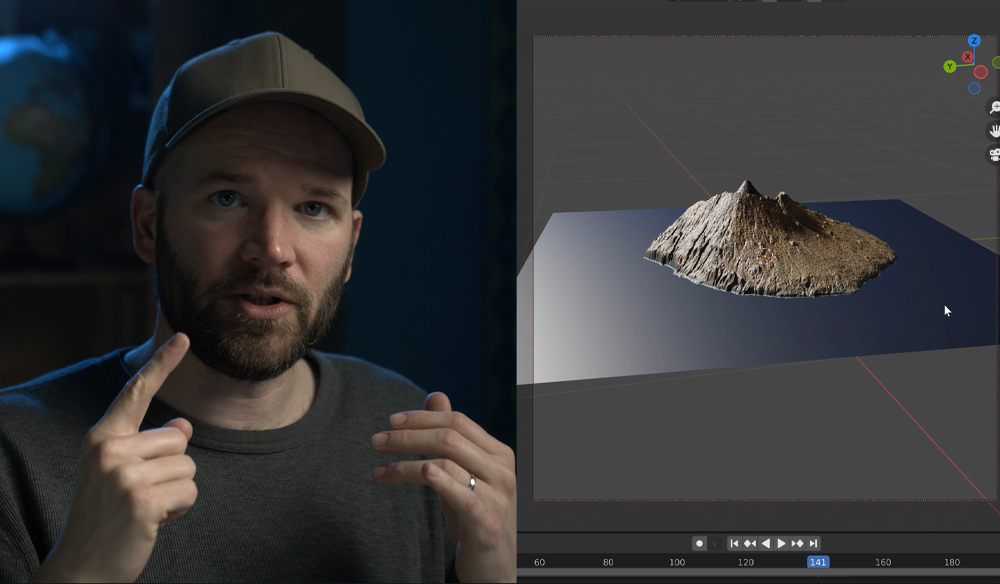Click the red negative-X sphere on the gizmo

click(980, 72)
